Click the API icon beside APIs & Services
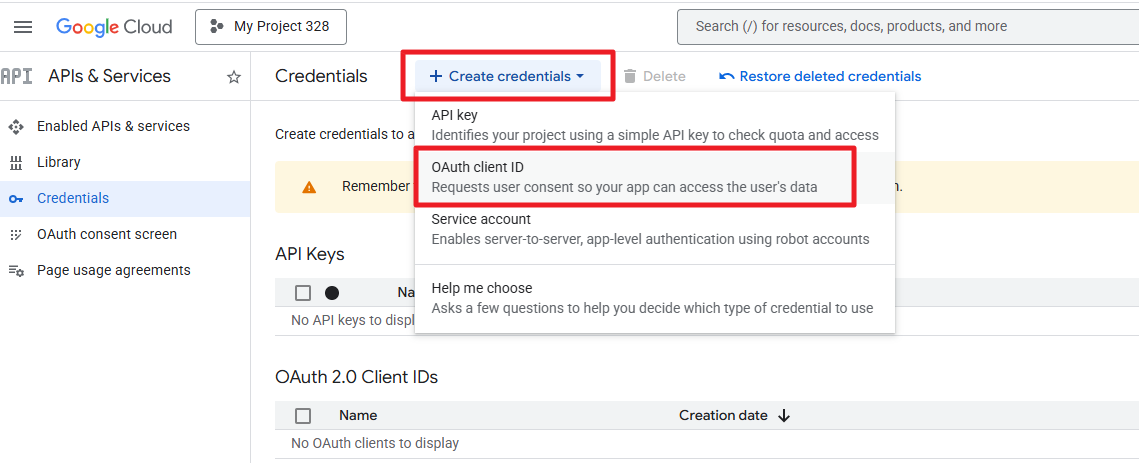 16,76
